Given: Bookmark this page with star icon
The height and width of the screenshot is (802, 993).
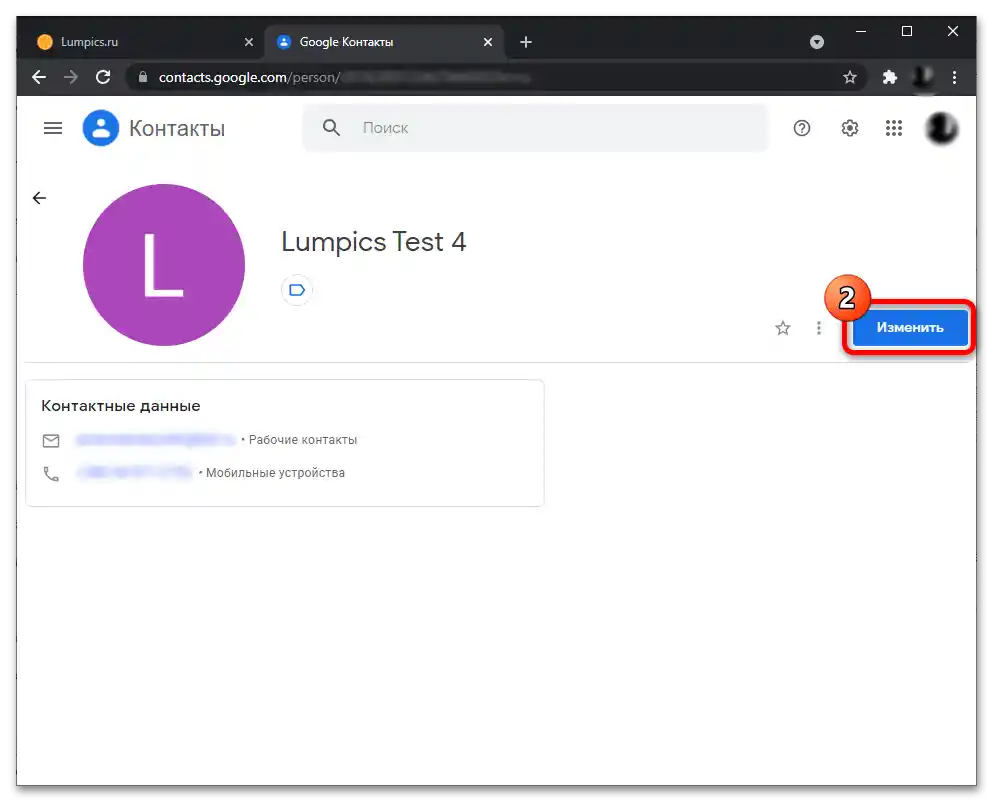Looking at the screenshot, I should (850, 77).
